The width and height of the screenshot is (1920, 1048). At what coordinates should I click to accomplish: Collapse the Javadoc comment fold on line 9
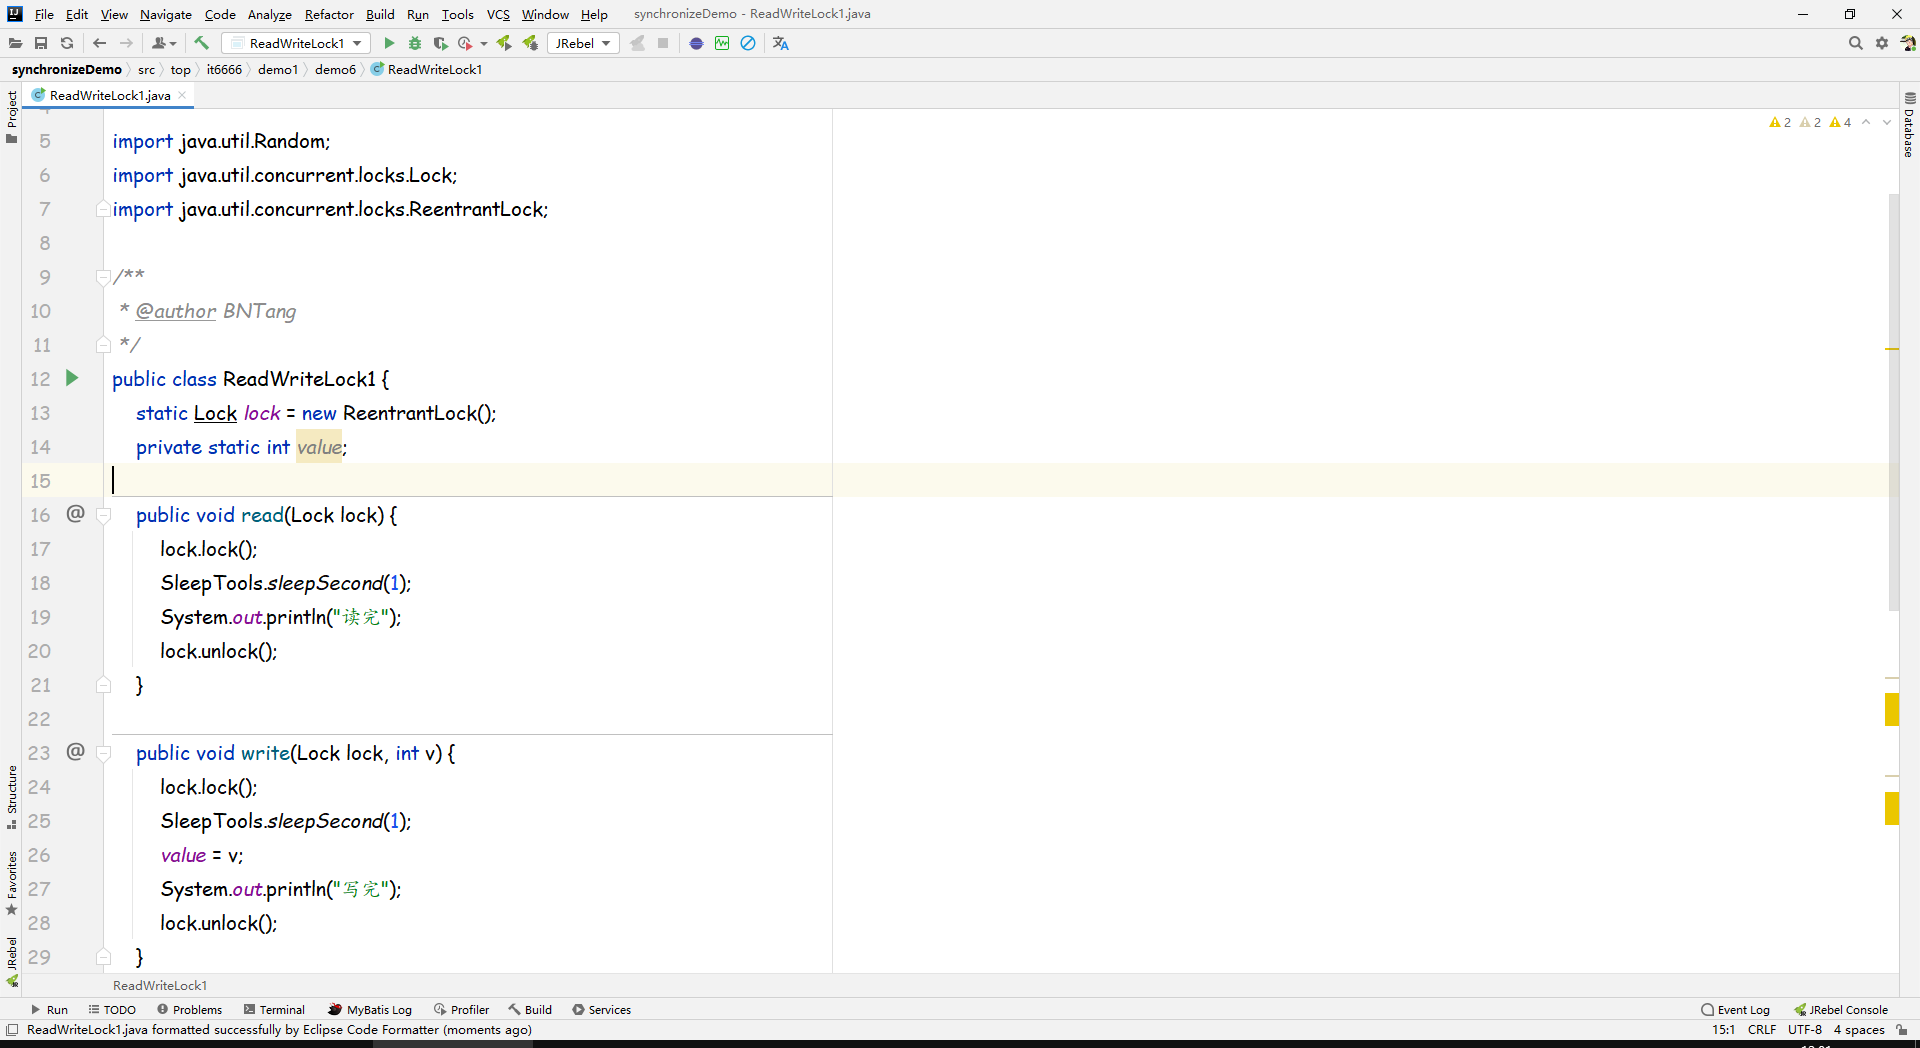click(103, 277)
